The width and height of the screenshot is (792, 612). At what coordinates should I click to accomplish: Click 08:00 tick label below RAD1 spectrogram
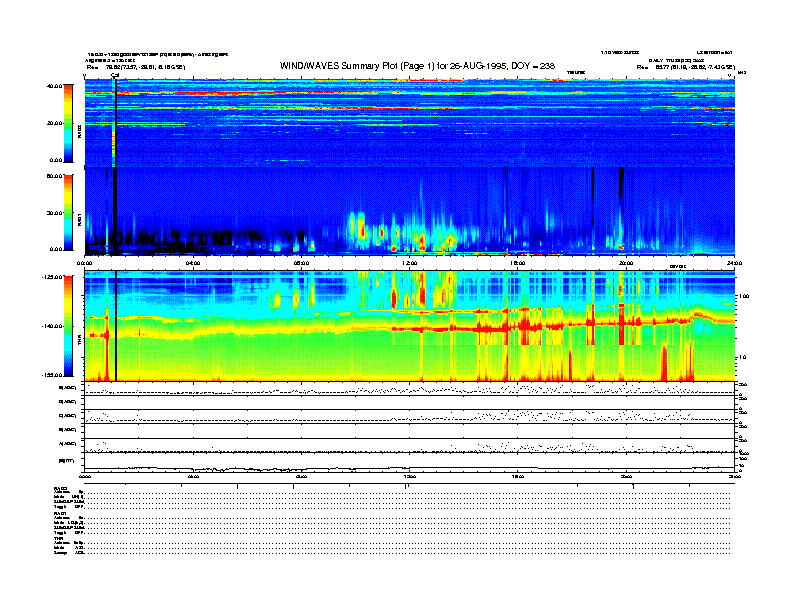coord(301,263)
